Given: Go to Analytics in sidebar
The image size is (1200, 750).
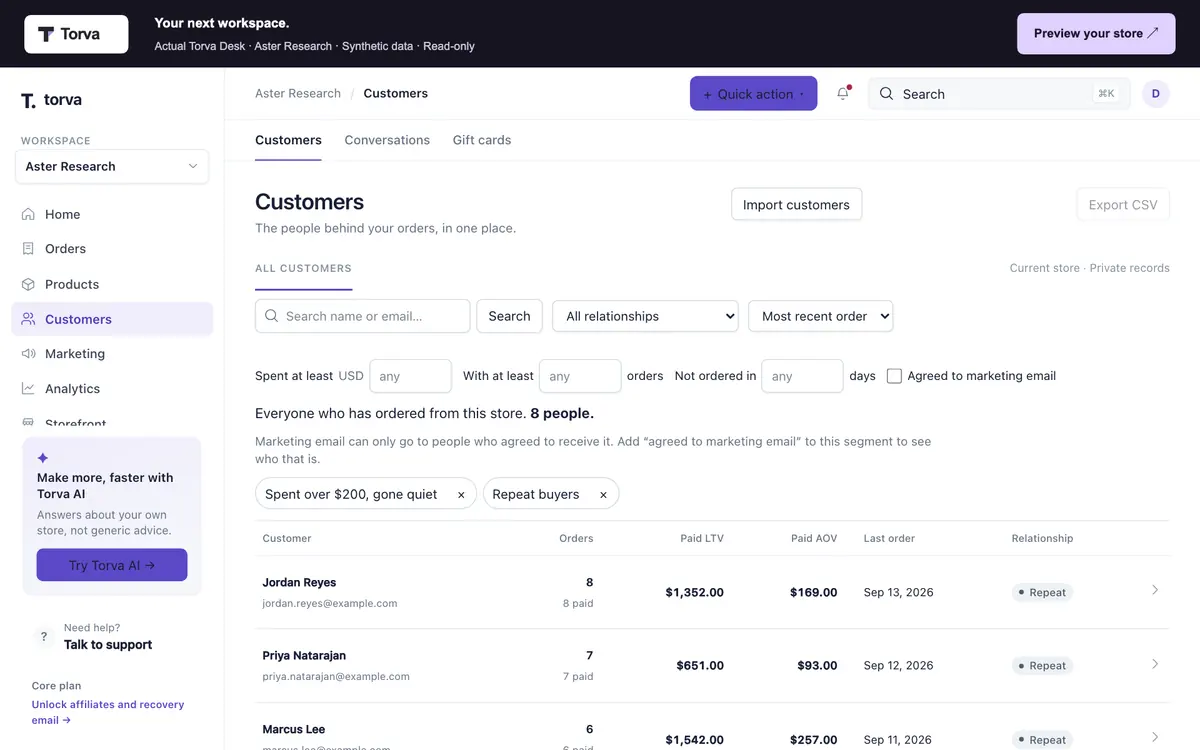Looking at the screenshot, I should click(112, 389).
